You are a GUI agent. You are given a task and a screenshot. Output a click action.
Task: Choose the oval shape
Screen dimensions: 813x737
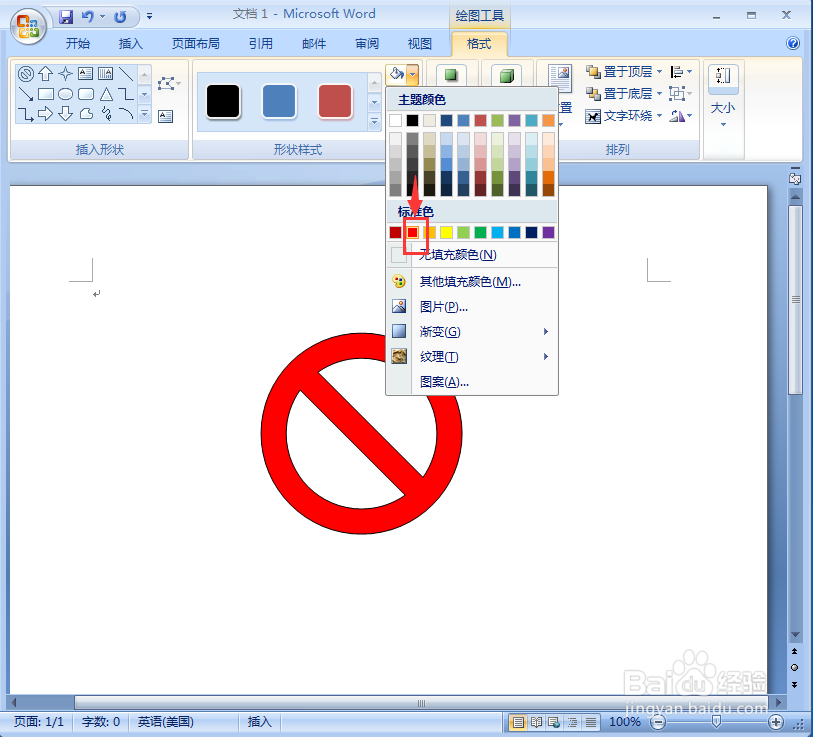click(x=65, y=94)
